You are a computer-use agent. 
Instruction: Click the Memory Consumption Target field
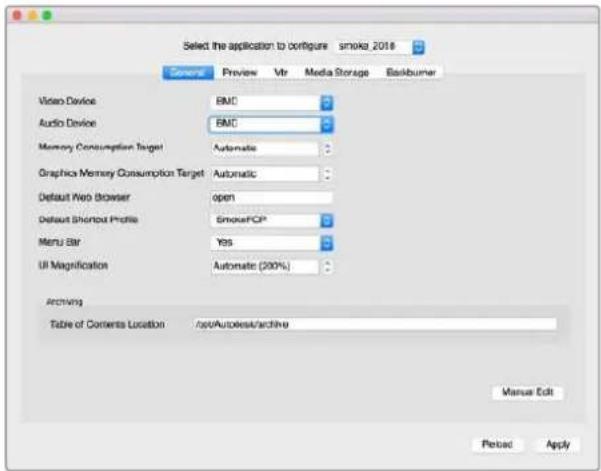point(265,149)
